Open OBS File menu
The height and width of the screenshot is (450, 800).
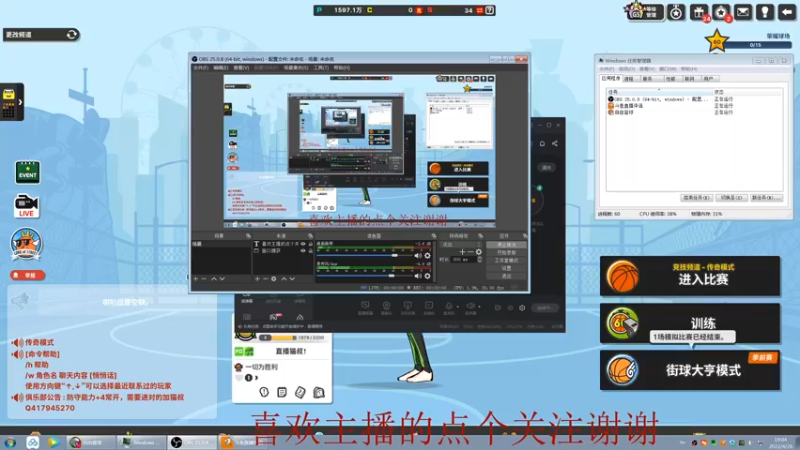tap(201, 67)
